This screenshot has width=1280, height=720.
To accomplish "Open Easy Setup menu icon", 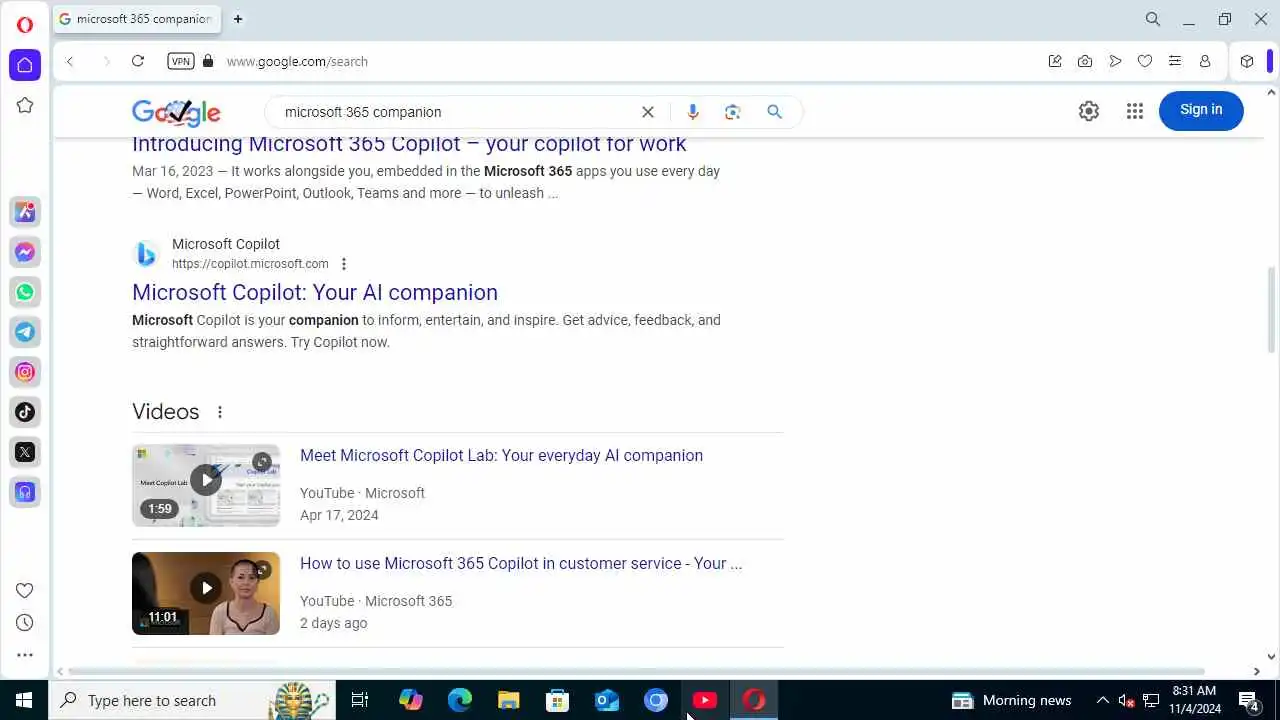I will coord(1175,61).
